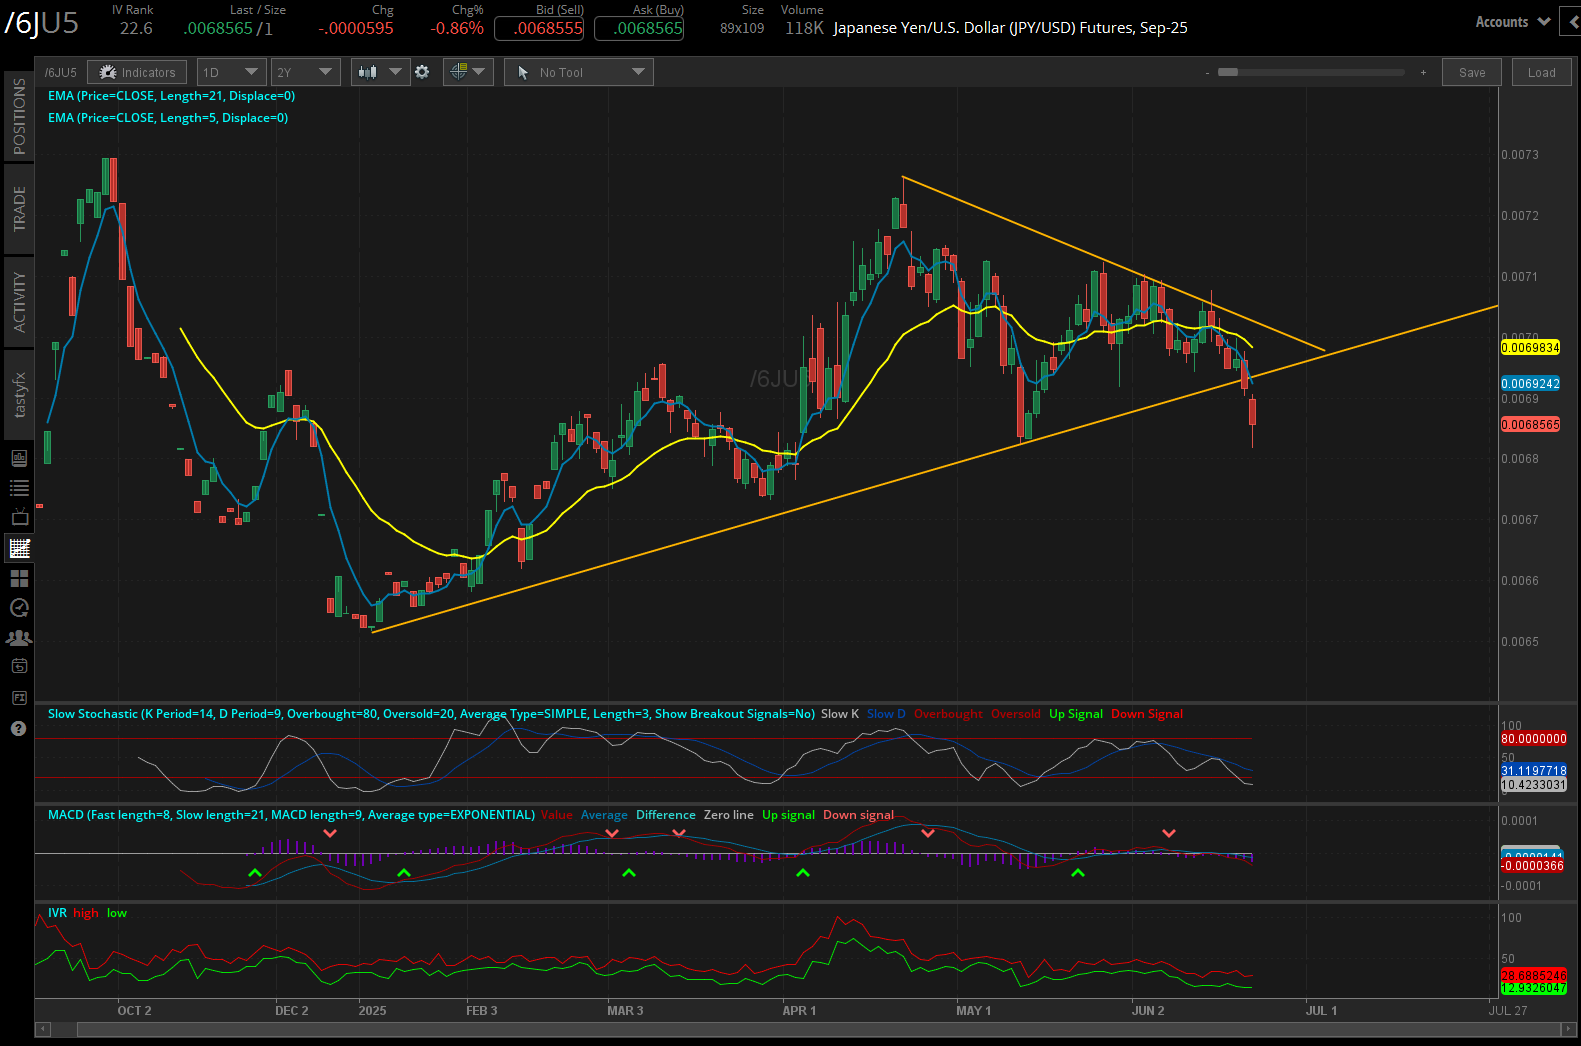Click the Indicators button
Image resolution: width=1581 pixels, height=1046 pixels.
coord(137,72)
